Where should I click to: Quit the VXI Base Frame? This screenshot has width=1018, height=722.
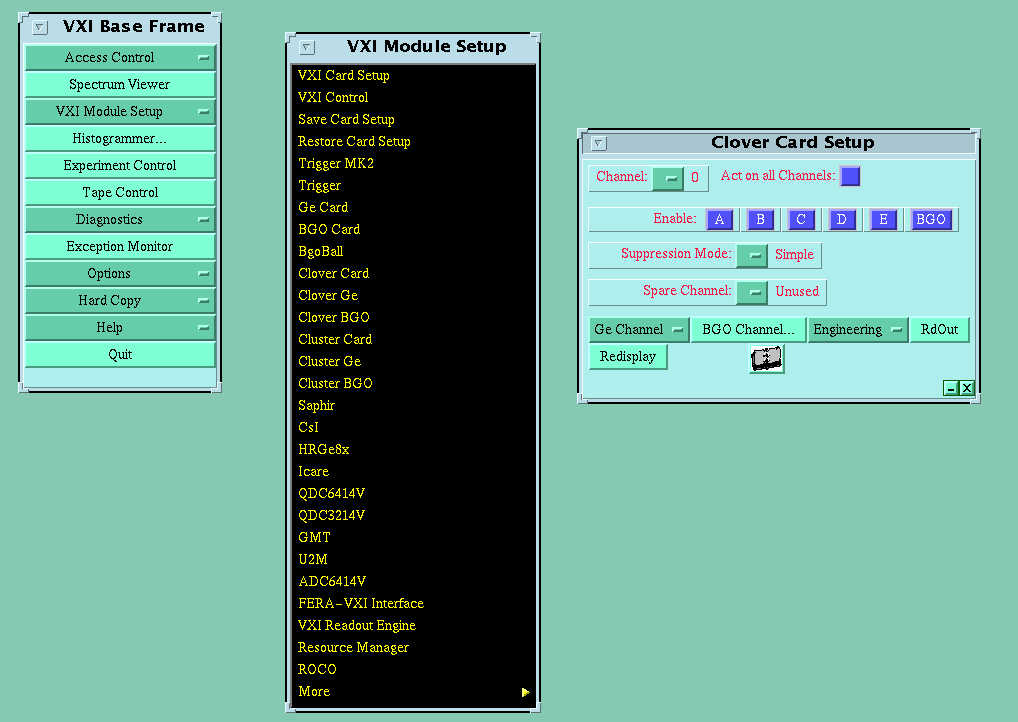[120, 355]
